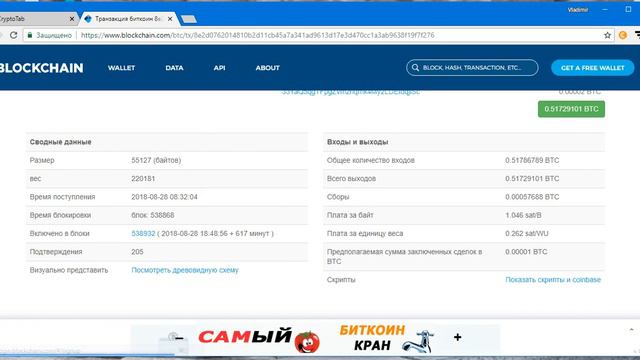The height and width of the screenshot is (360, 640).
Task: Open the САМЫЙ БИТКОИН КРАН banner
Action: click(x=315, y=340)
